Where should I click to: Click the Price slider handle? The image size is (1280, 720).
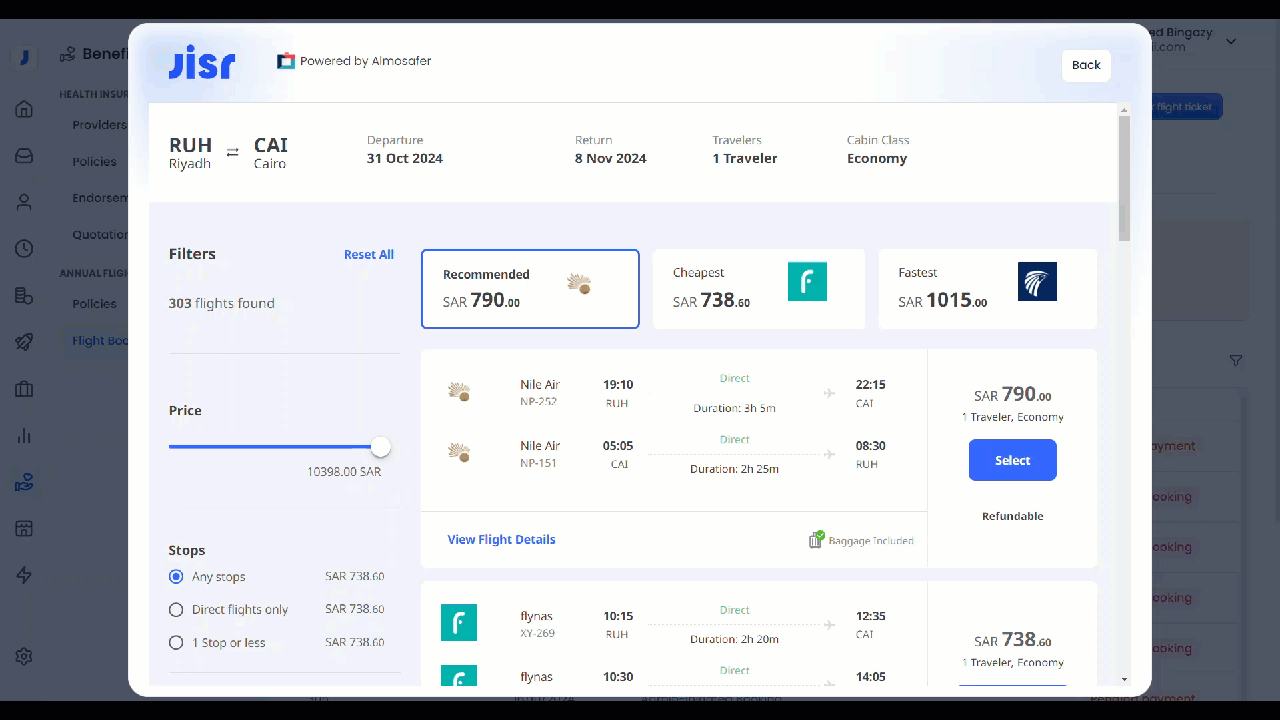[380, 447]
